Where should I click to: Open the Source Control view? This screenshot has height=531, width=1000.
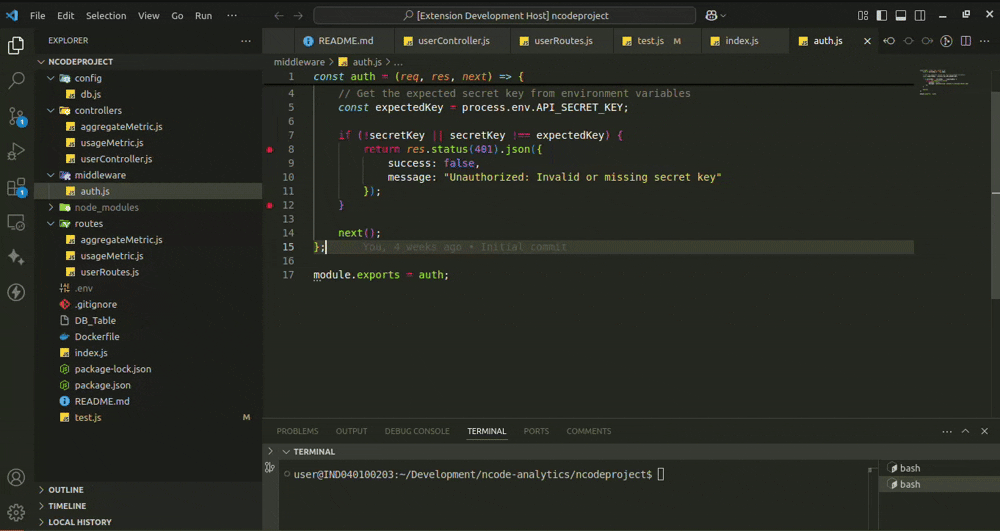[16, 116]
